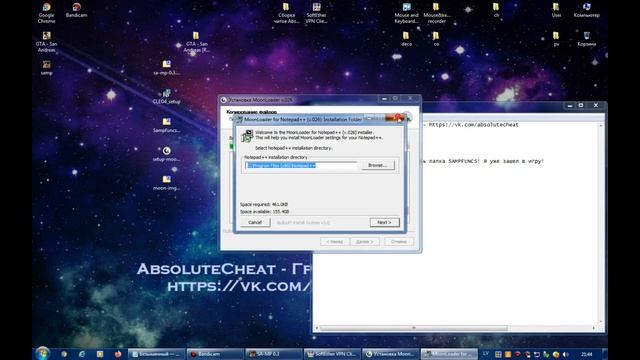640x360 pixels.
Task: Switch to SoftEther VPN Client taskbar button
Action: [x=333, y=354]
